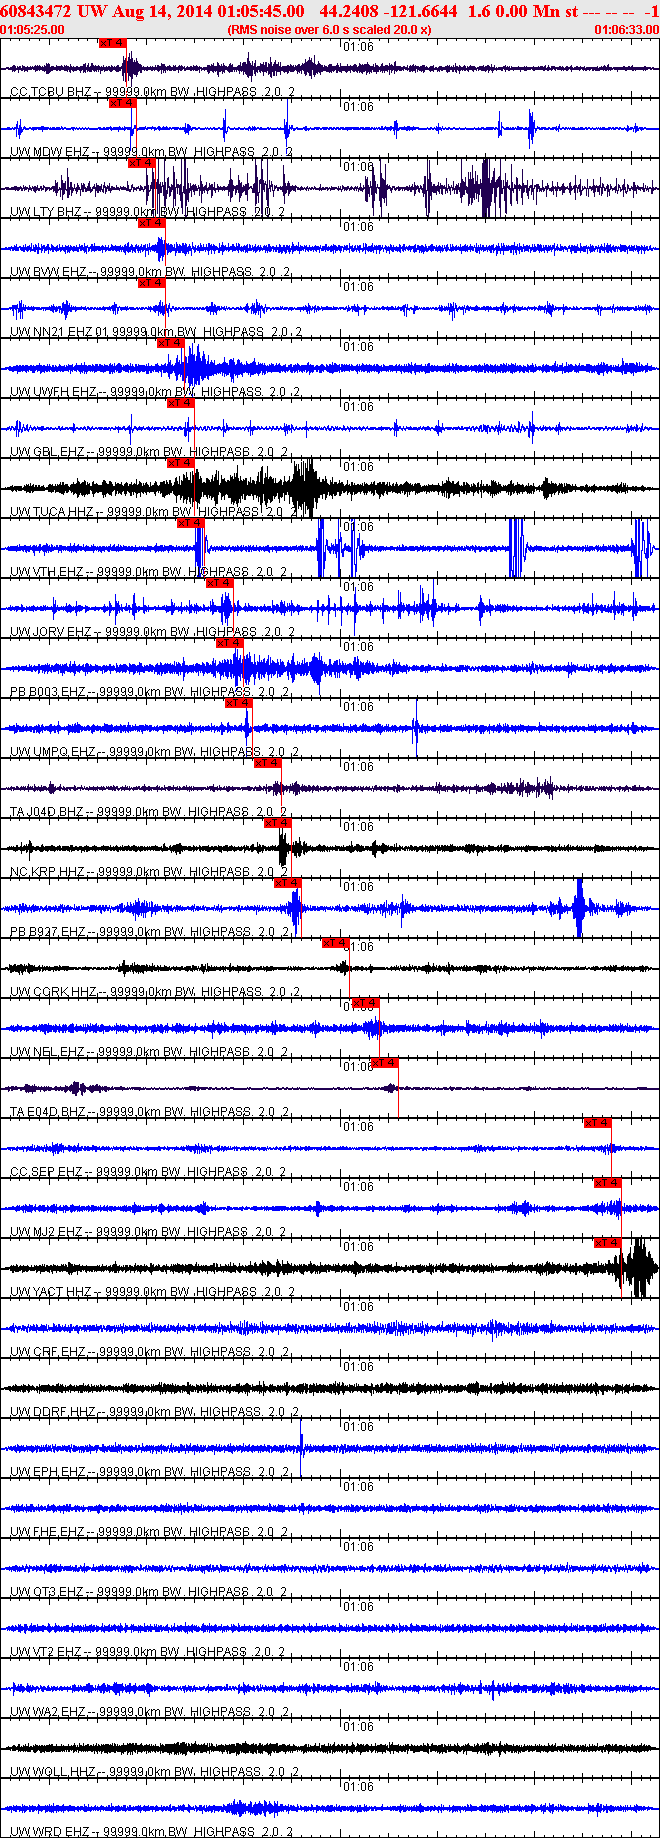This screenshot has height=1838, width=660.
Task: Click the end time 01:06:33.00
Action: coord(627,30)
